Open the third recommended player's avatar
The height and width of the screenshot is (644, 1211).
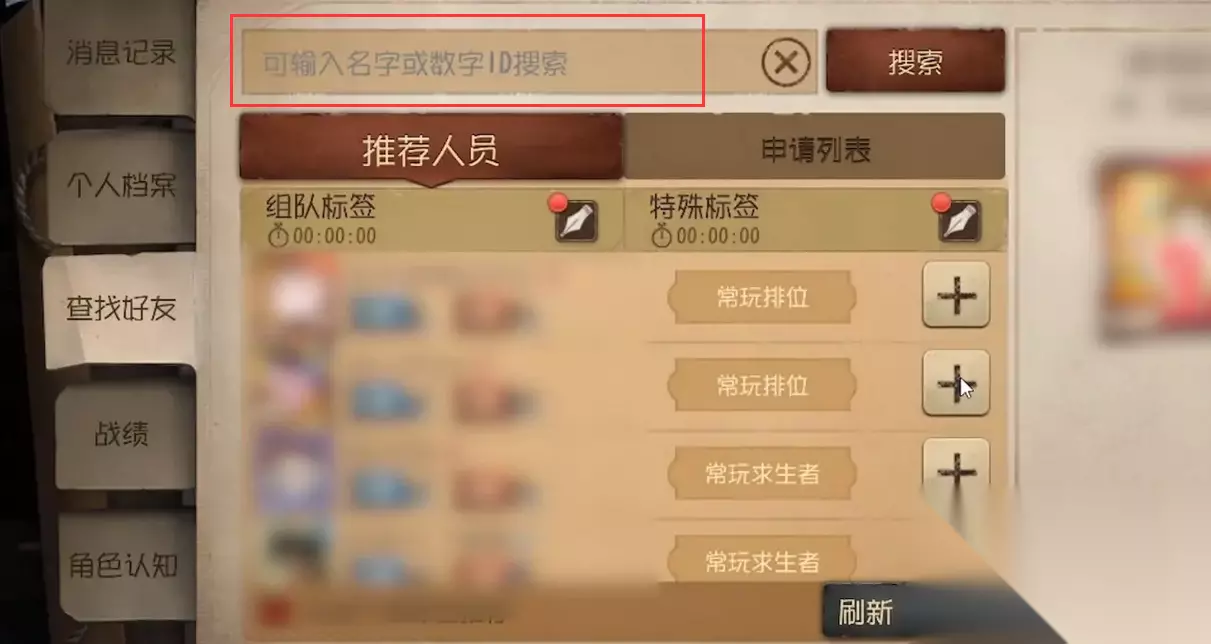coord(297,473)
